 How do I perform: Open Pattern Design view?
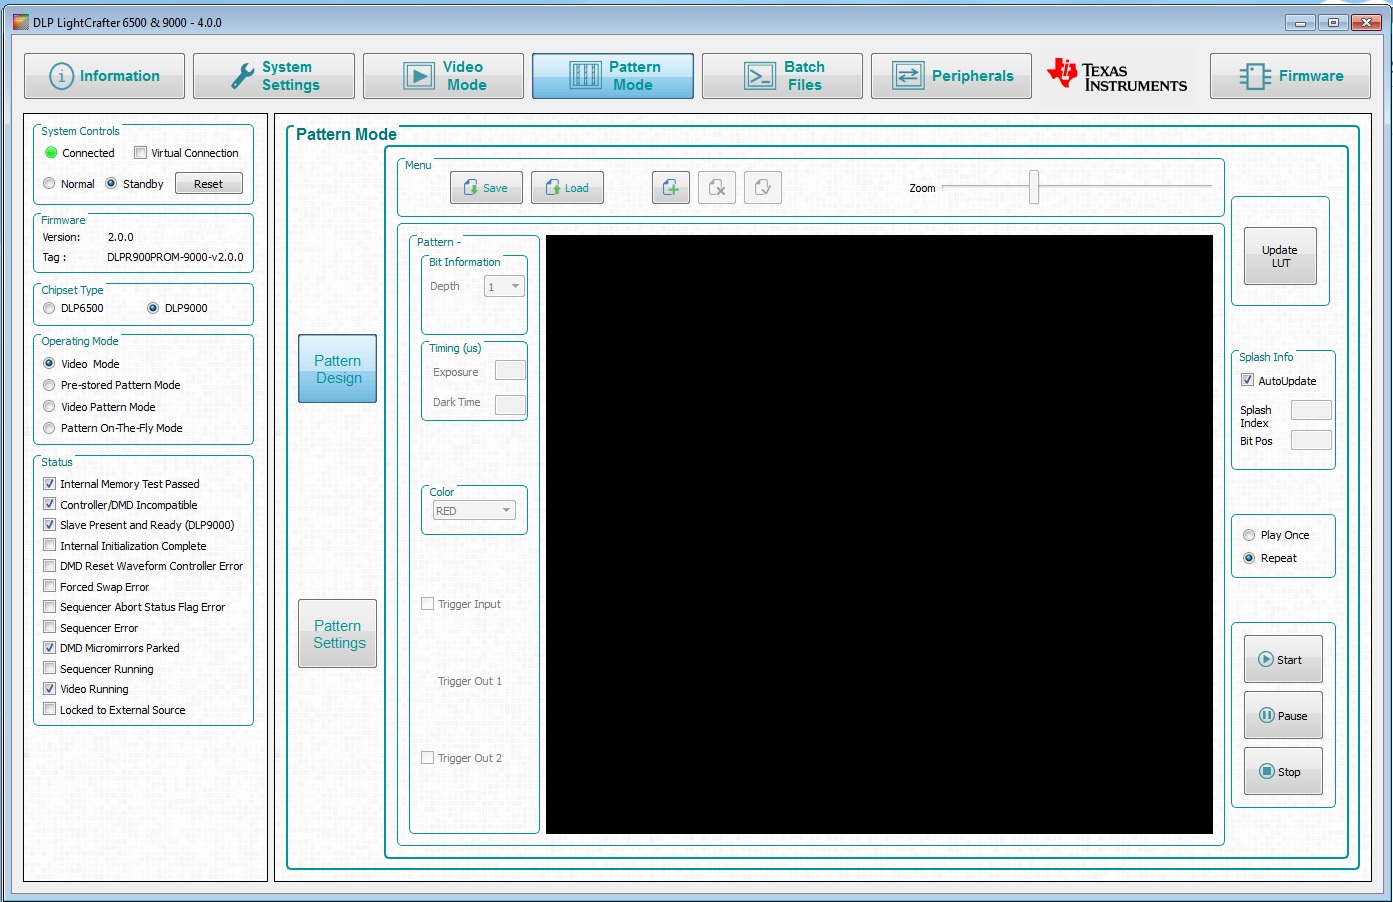(x=338, y=369)
